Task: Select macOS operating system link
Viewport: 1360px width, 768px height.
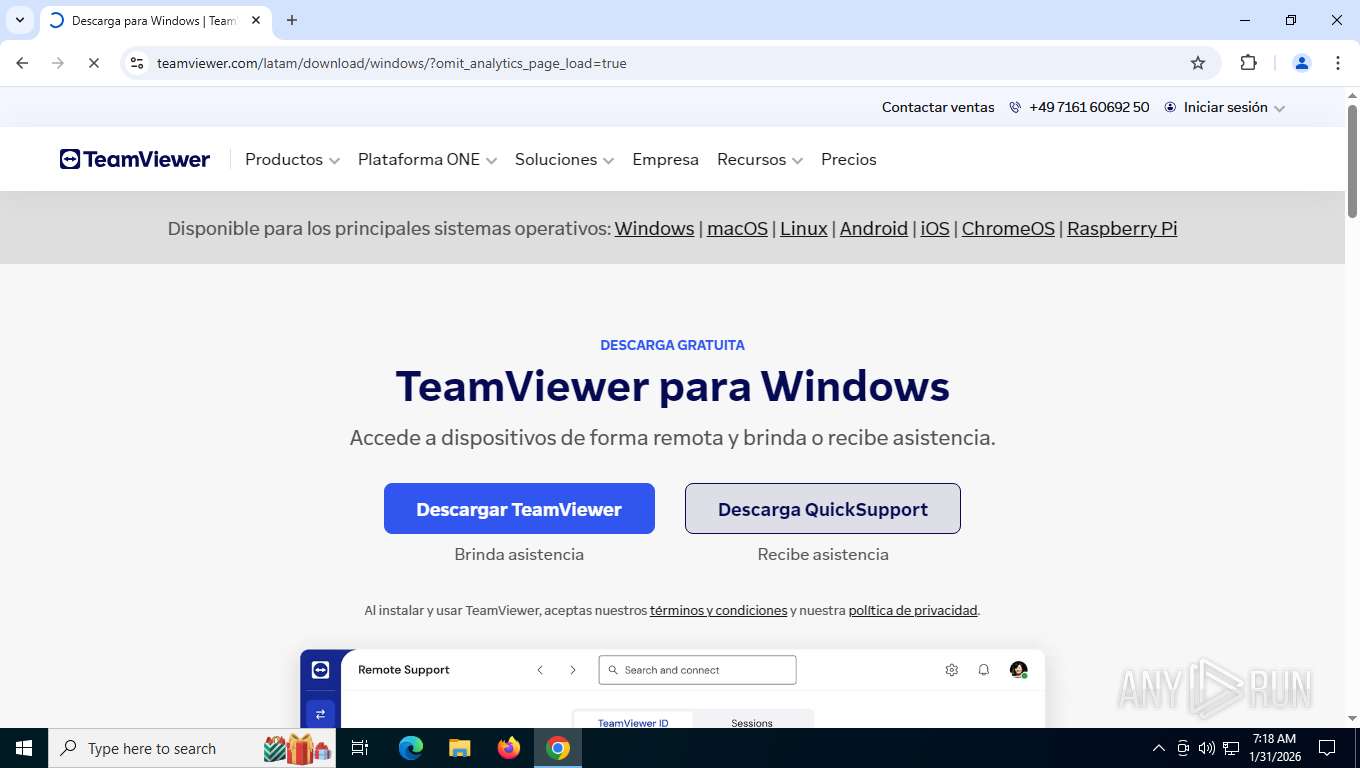Action: point(737,228)
